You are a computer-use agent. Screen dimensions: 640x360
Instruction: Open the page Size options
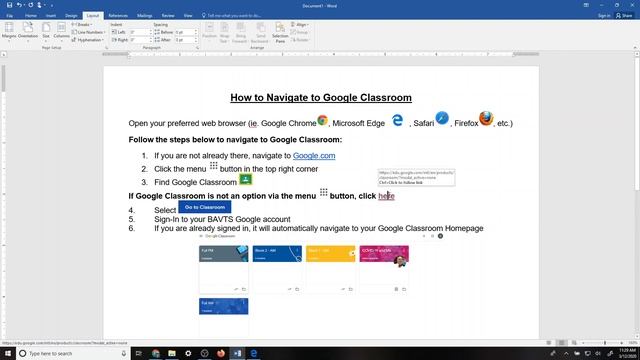click(x=46, y=31)
